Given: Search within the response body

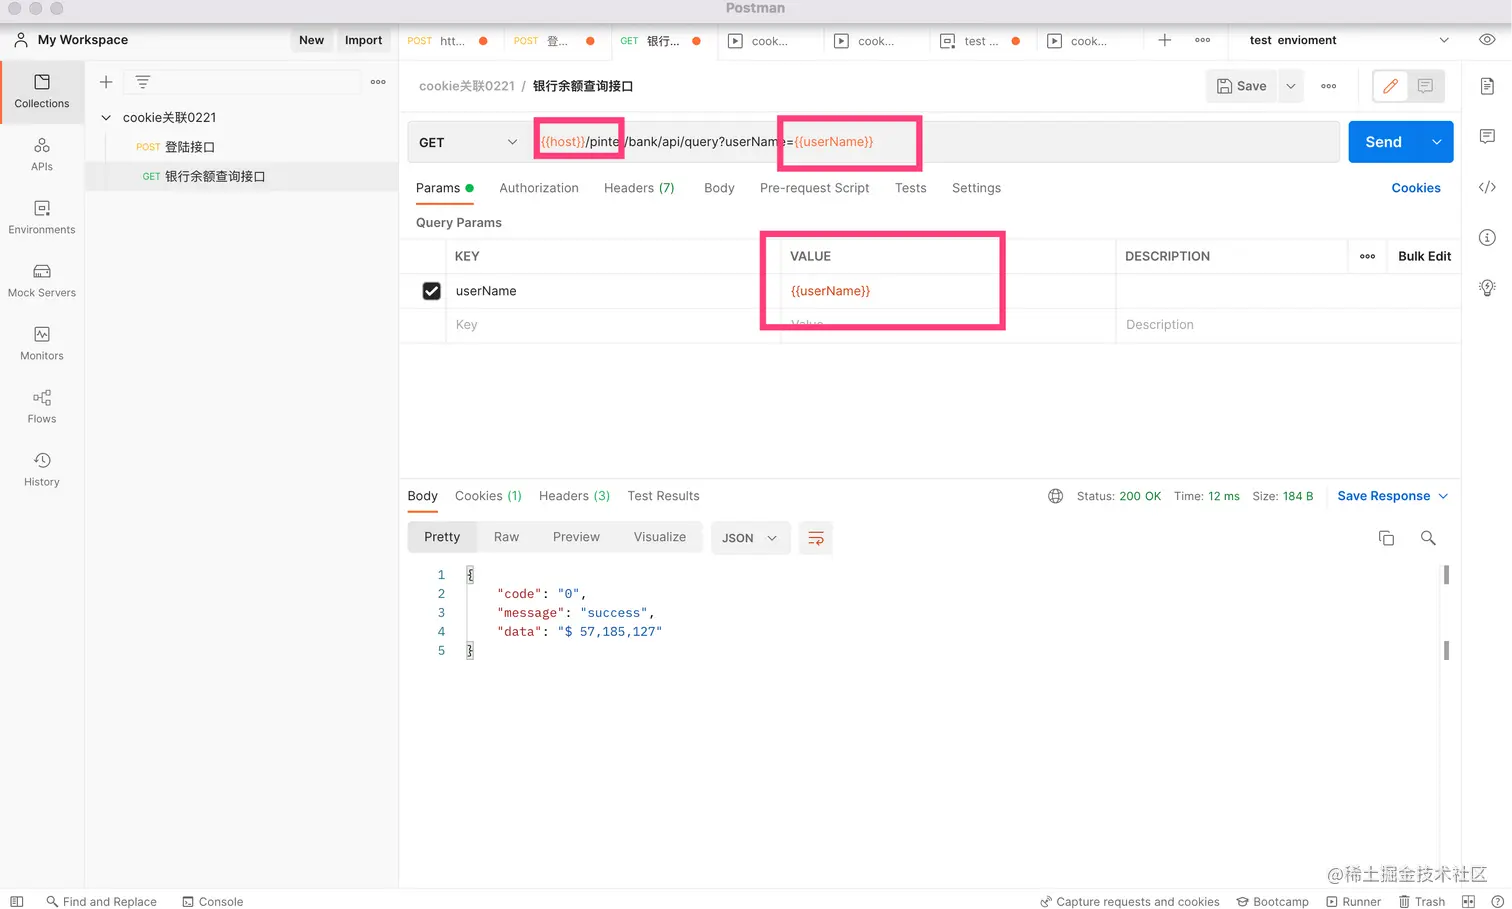Looking at the screenshot, I should (x=1428, y=538).
